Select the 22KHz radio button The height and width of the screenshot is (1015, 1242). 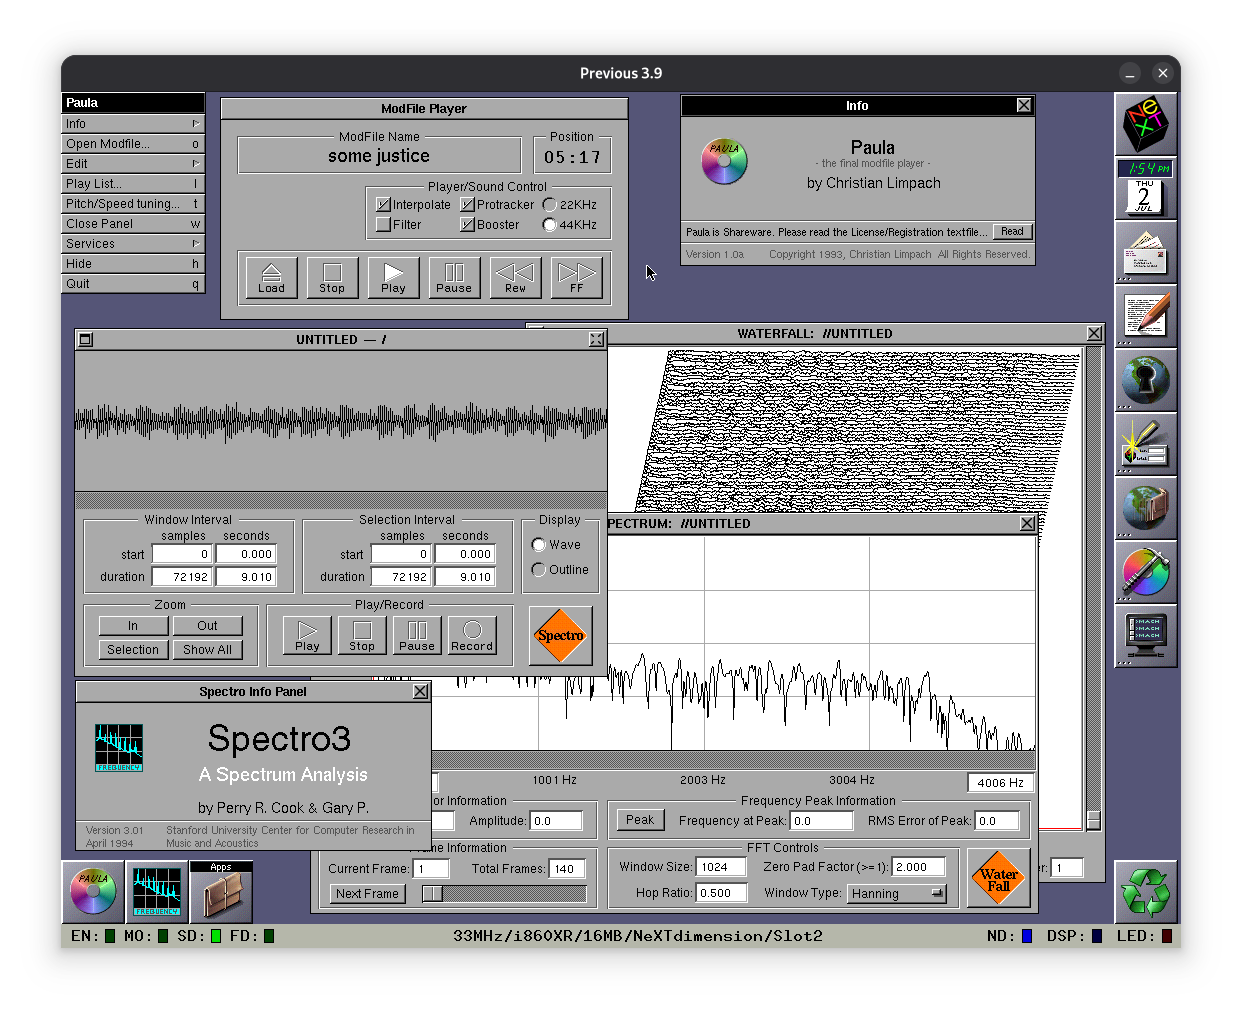(549, 205)
